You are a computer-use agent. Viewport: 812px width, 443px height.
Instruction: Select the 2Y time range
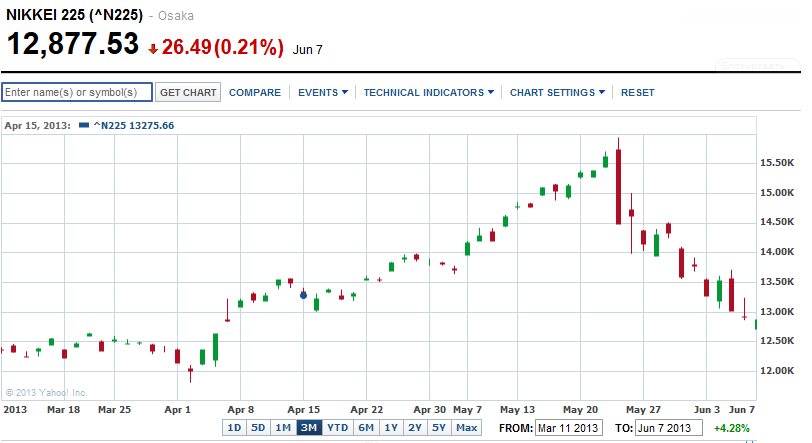tap(415, 427)
